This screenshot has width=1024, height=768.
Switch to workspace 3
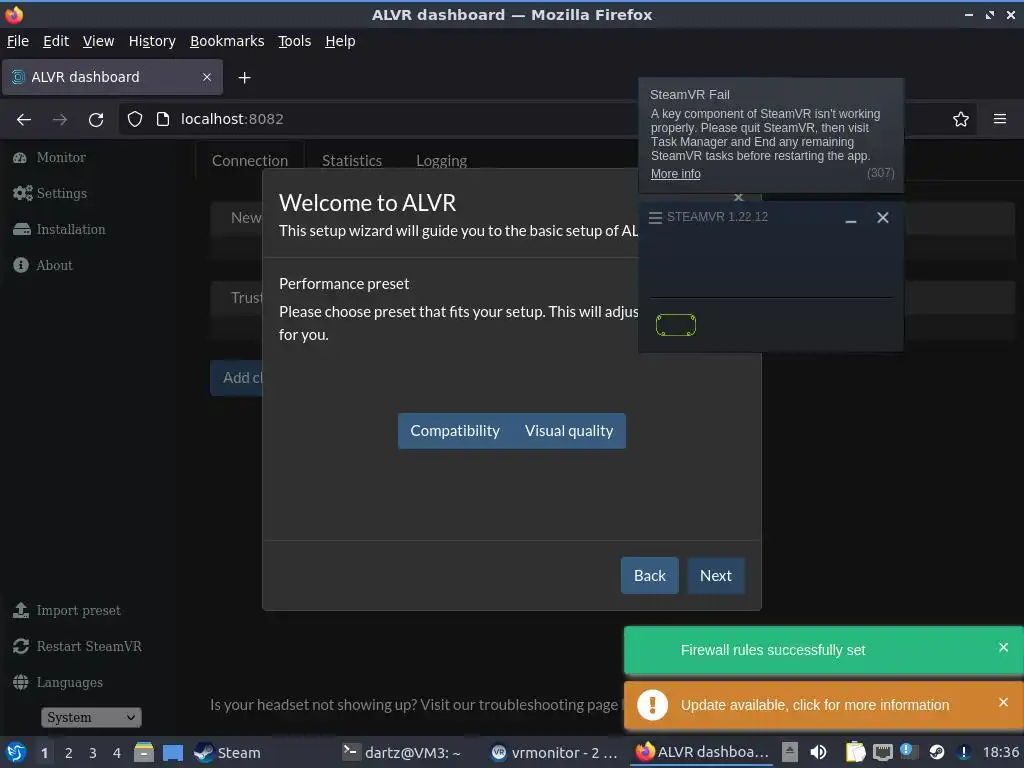pos(93,753)
